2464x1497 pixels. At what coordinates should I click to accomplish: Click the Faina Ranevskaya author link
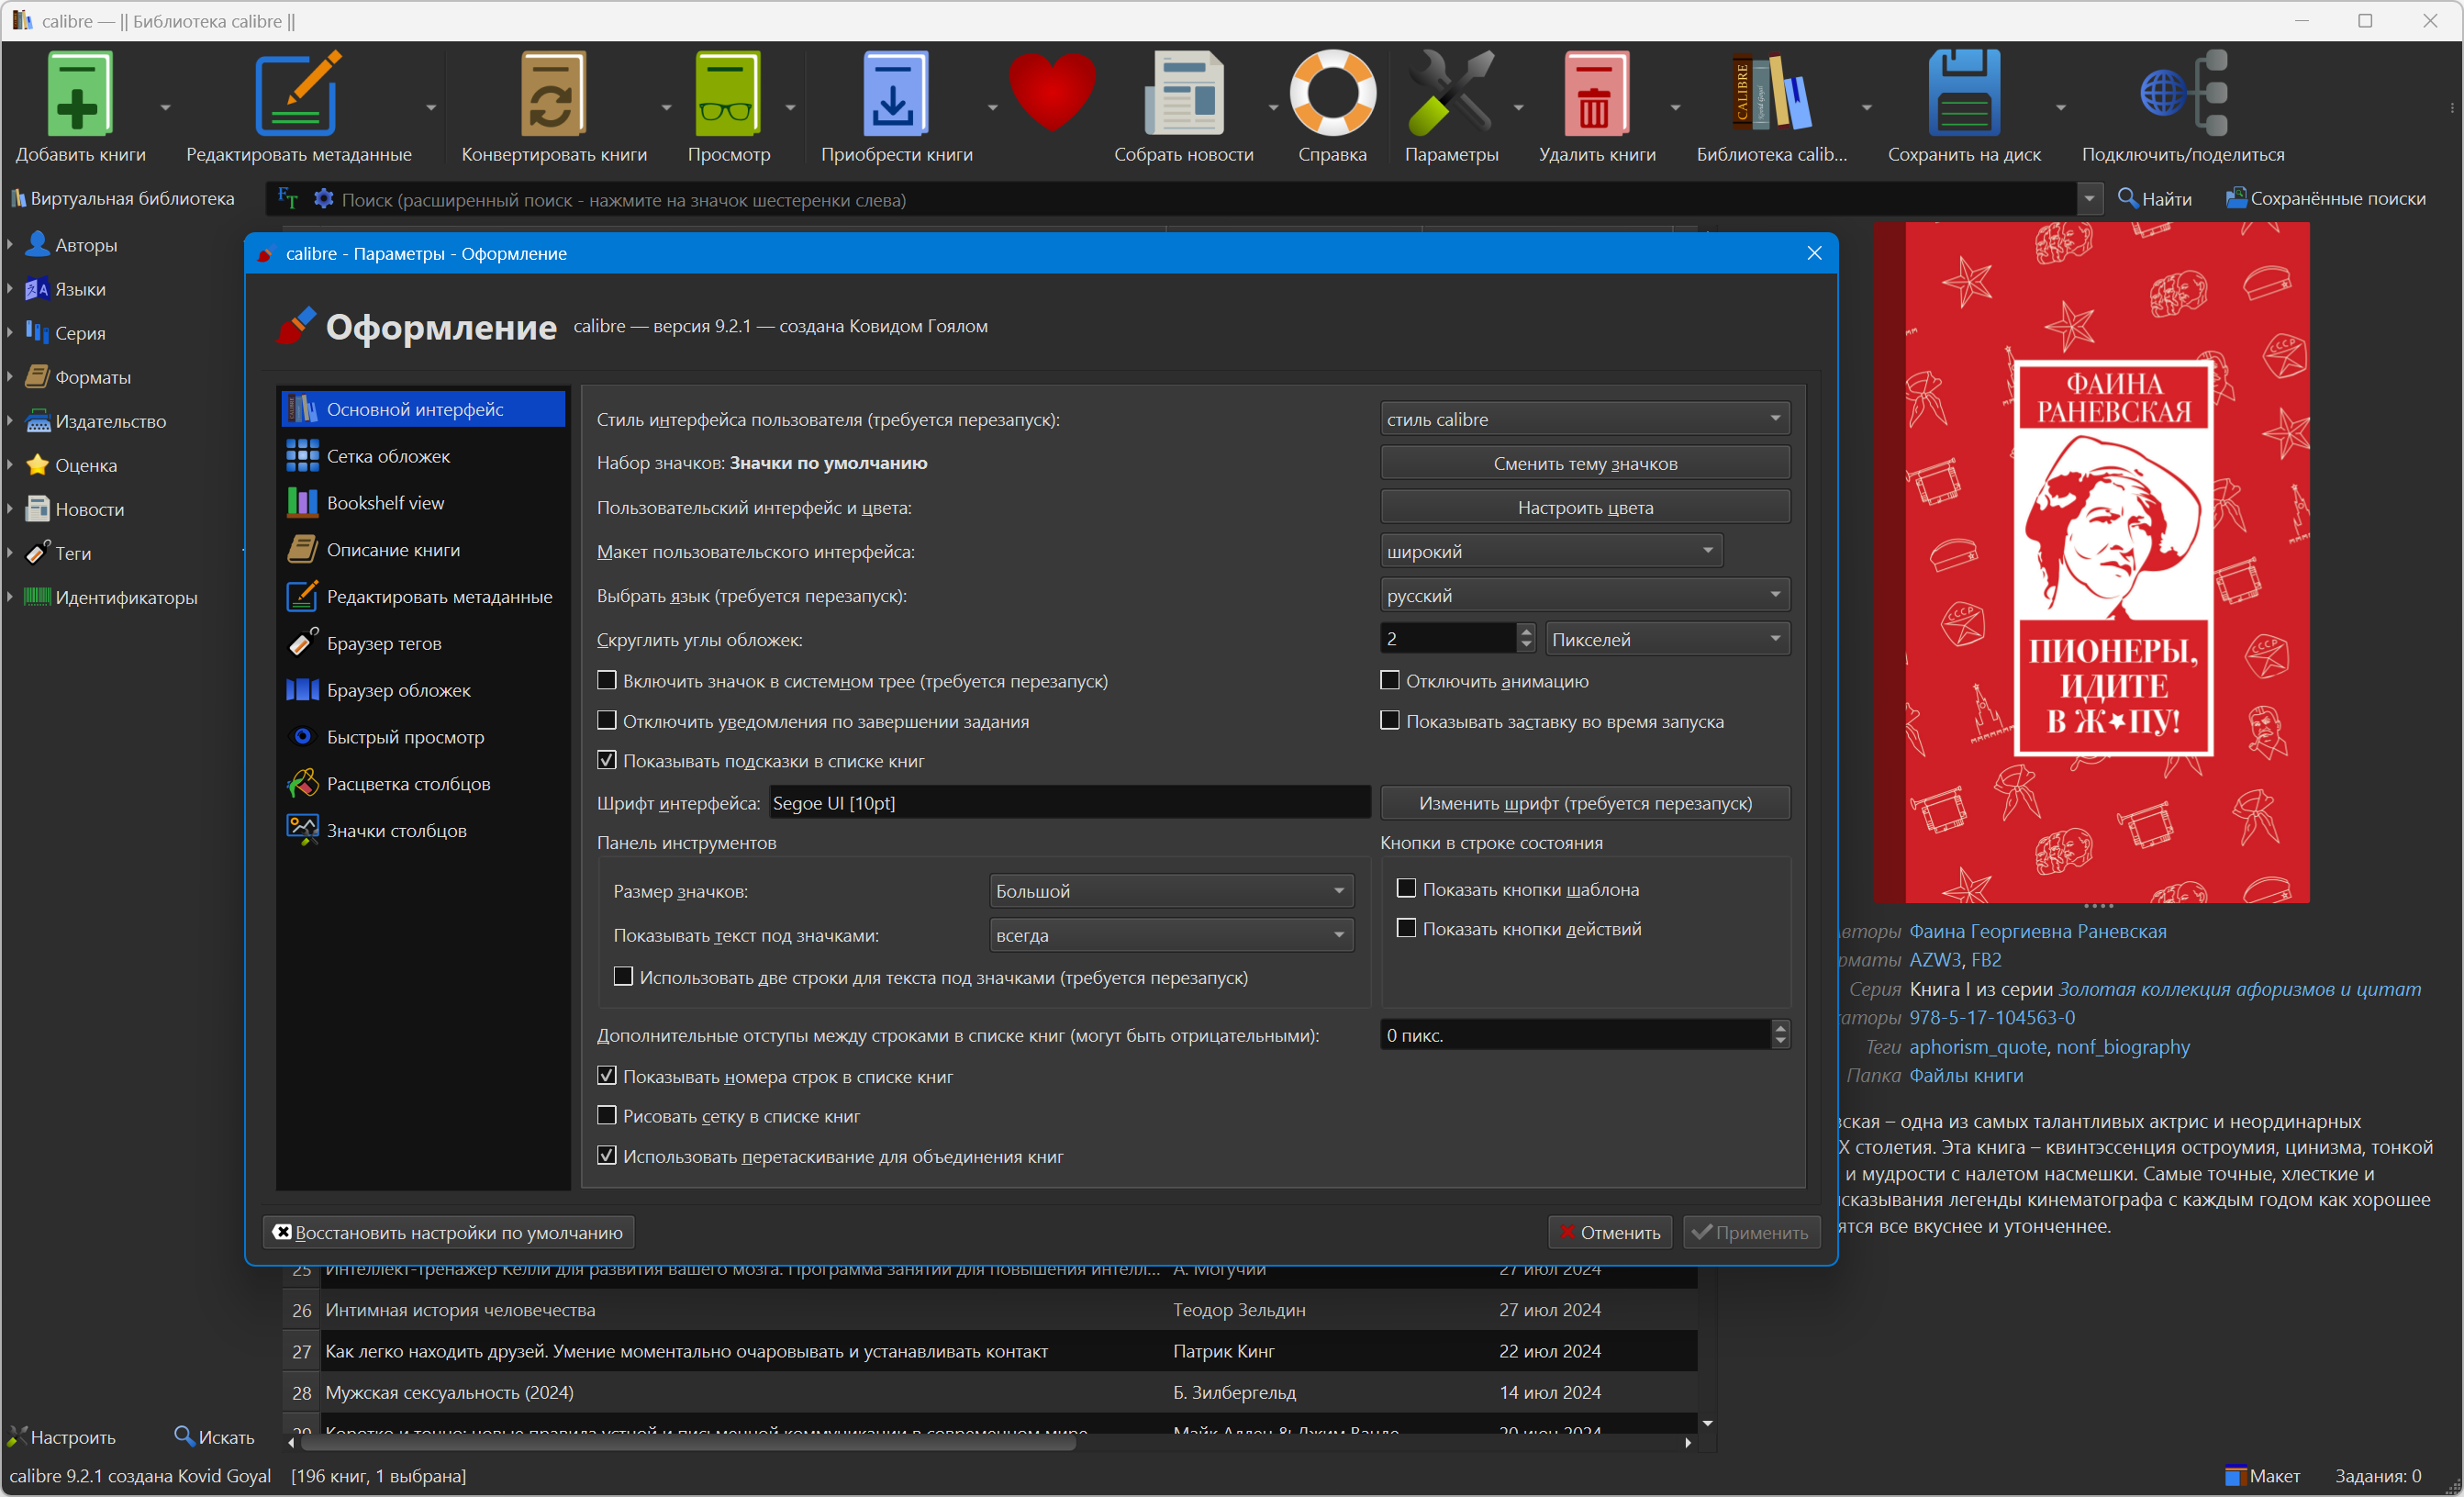2037,931
